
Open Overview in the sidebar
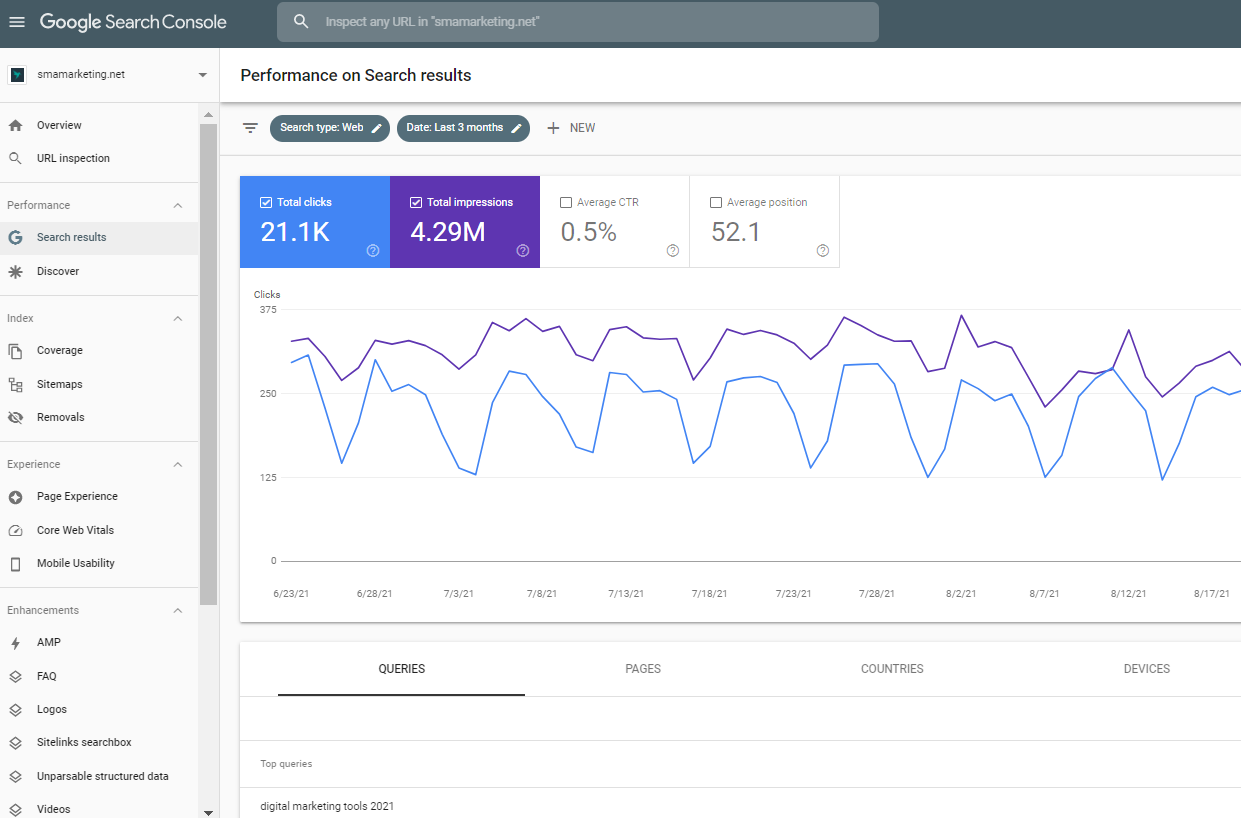(x=99, y=125)
